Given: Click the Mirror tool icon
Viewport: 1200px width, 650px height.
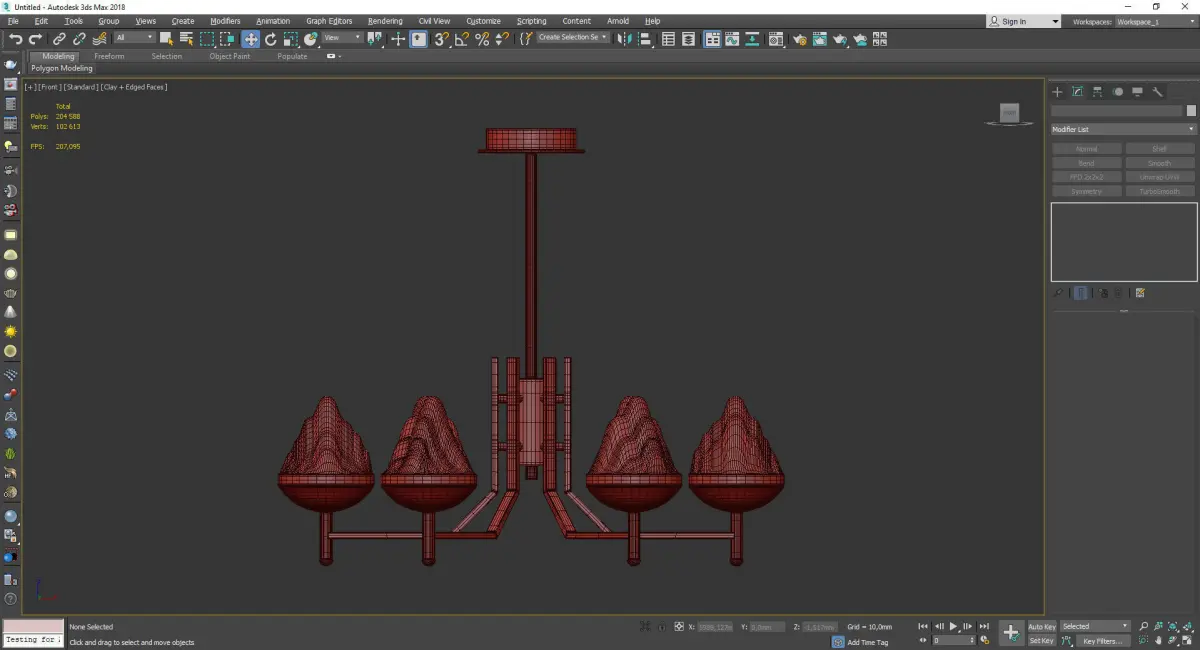Looking at the screenshot, I should (x=624, y=39).
